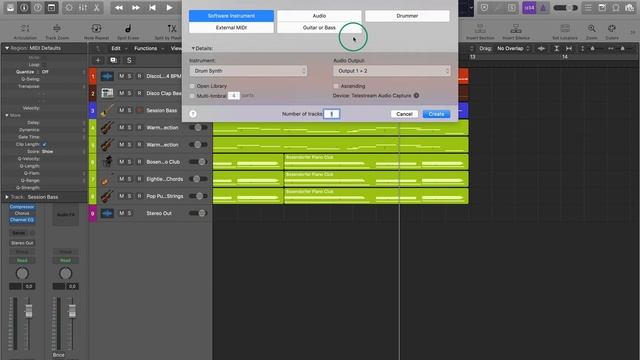
Task: Solo the Session Bass track
Action: click(x=130, y=111)
